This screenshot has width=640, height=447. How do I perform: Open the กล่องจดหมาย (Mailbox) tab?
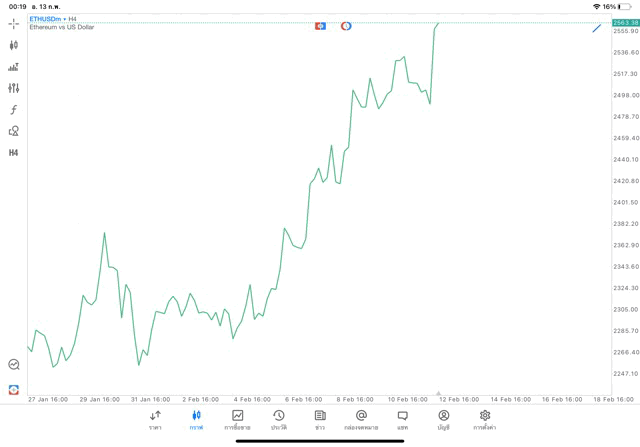[361, 420]
